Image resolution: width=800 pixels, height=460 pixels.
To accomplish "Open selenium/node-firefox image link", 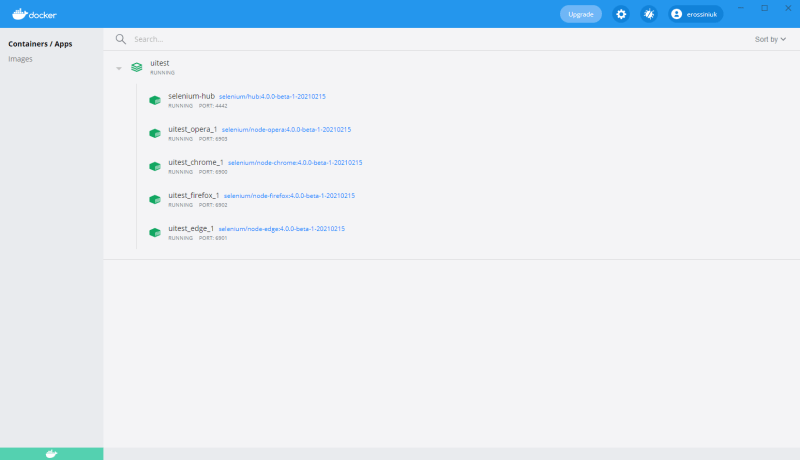I will click(x=289, y=196).
